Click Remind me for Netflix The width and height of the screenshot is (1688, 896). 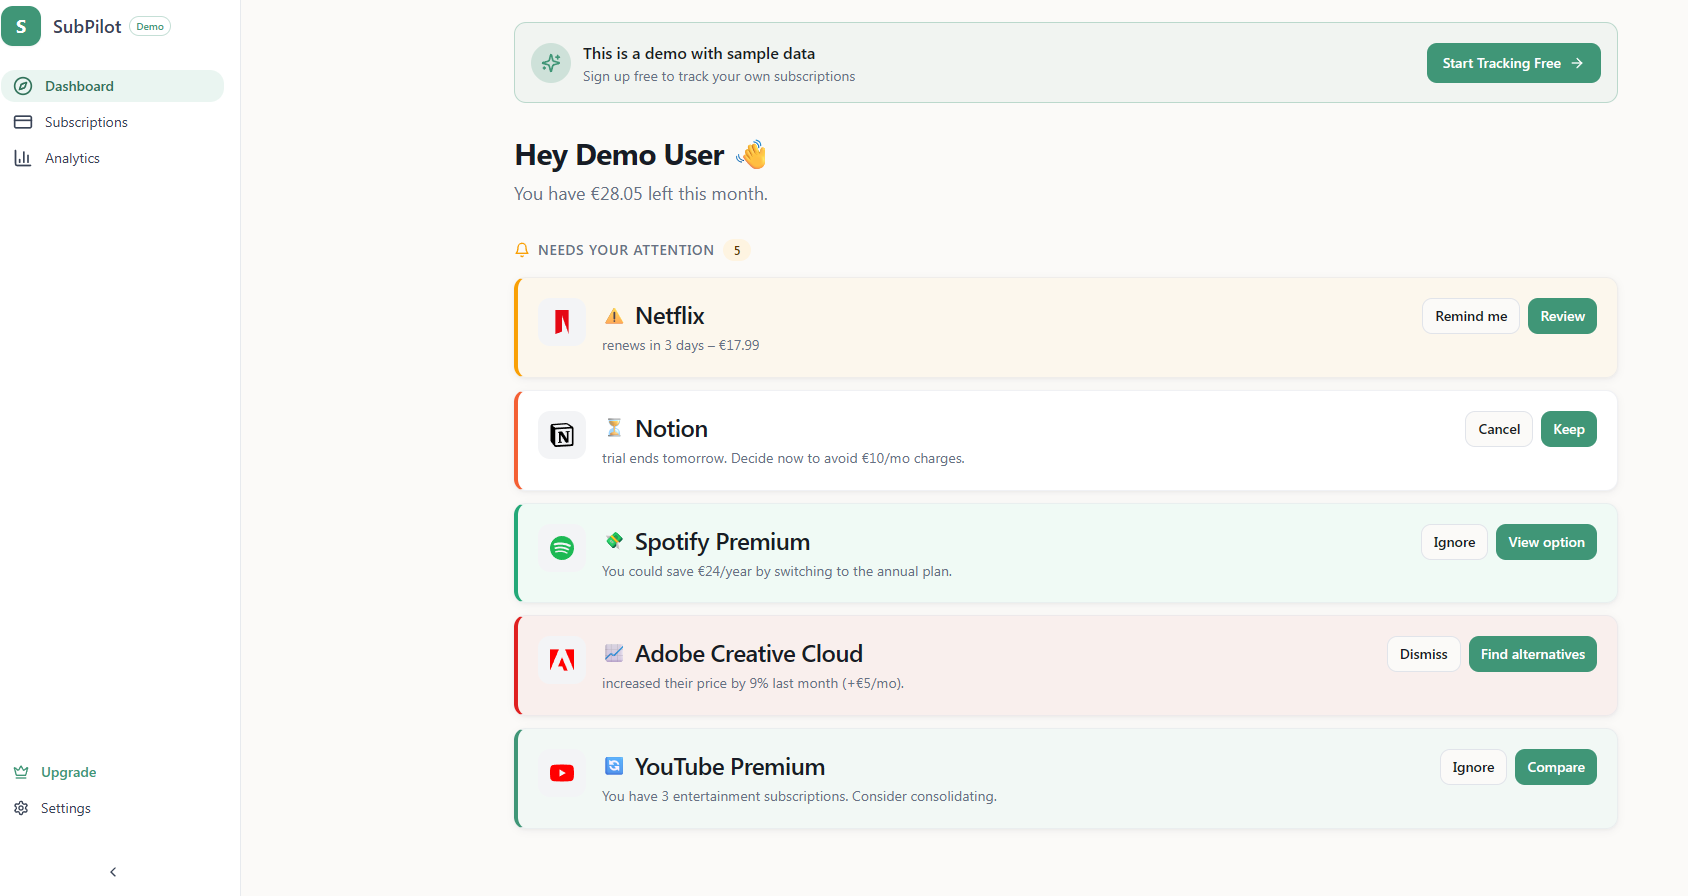click(1471, 316)
